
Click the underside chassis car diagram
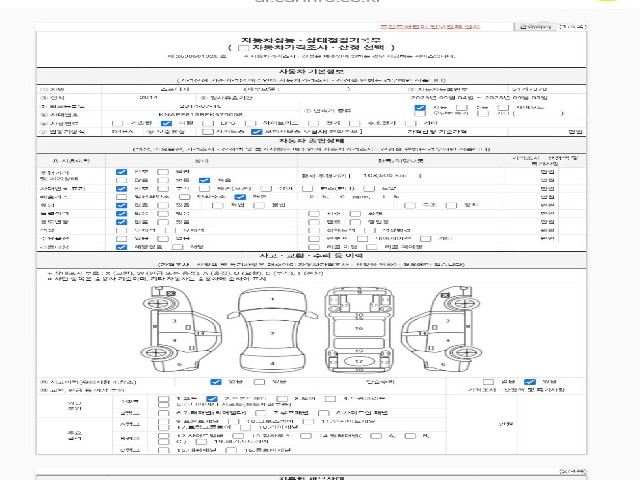coord(359,329)
